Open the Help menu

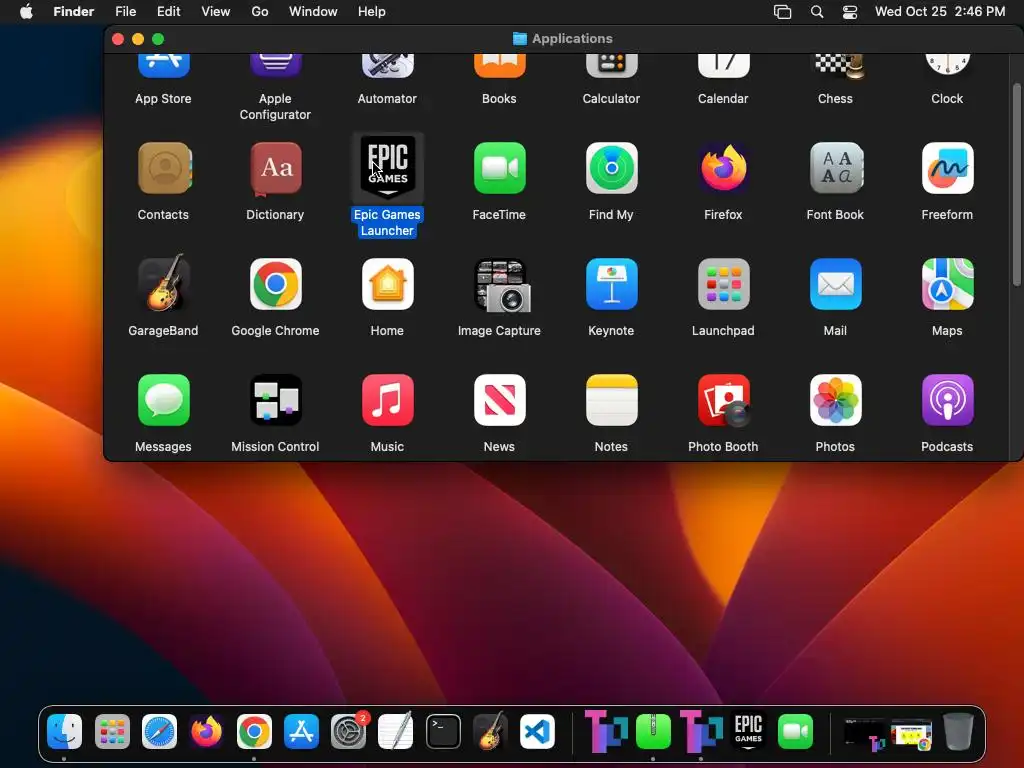(x=372, y=12)
